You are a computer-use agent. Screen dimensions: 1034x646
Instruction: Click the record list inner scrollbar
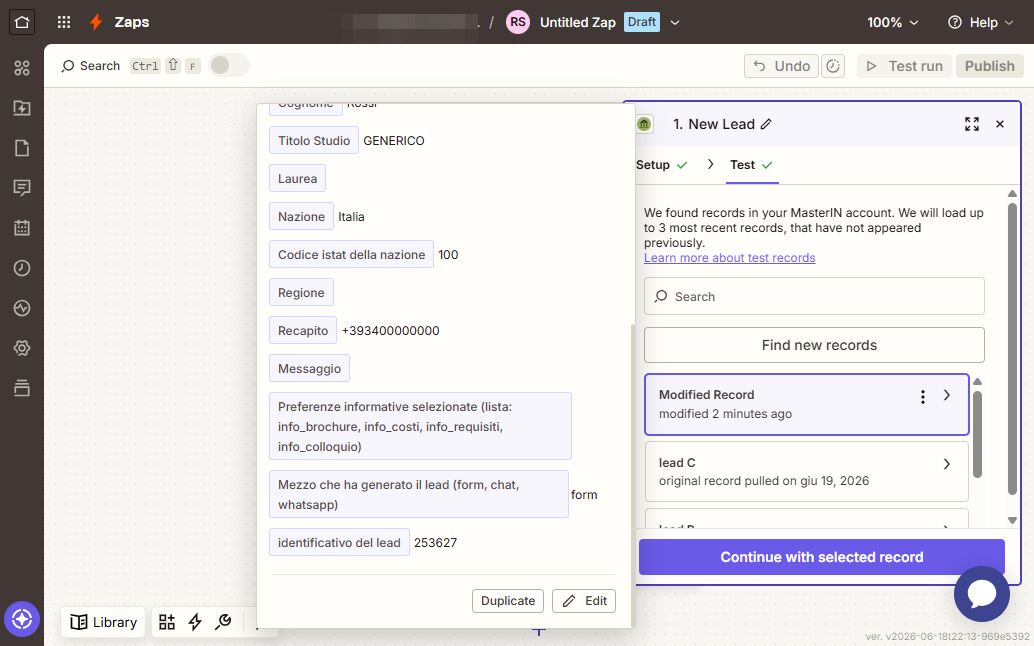click(x=977, y=434)
